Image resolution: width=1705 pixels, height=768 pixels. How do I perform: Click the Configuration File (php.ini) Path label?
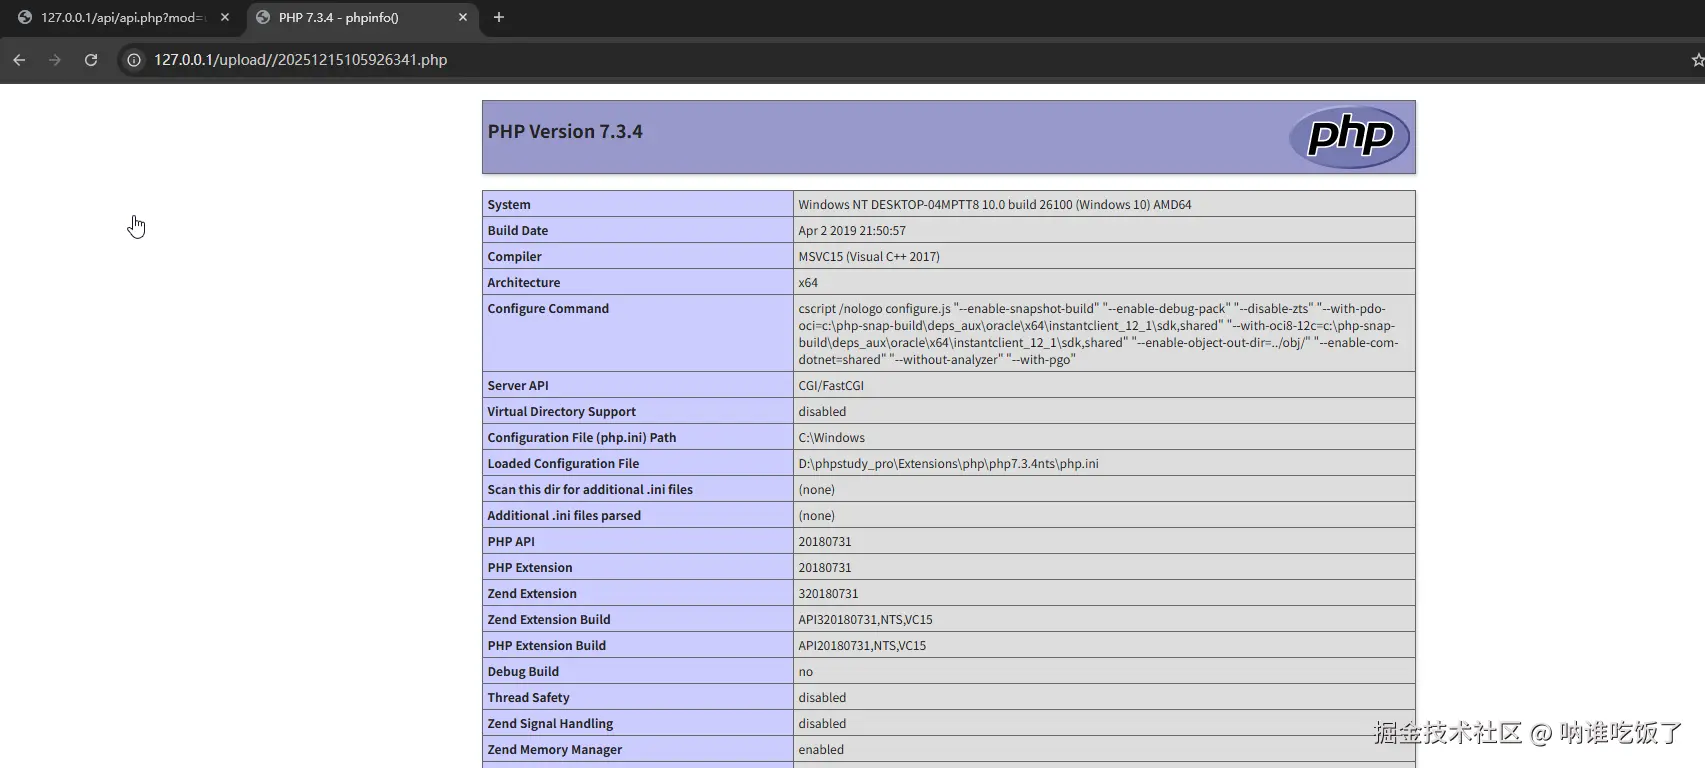tap(582, 437)
